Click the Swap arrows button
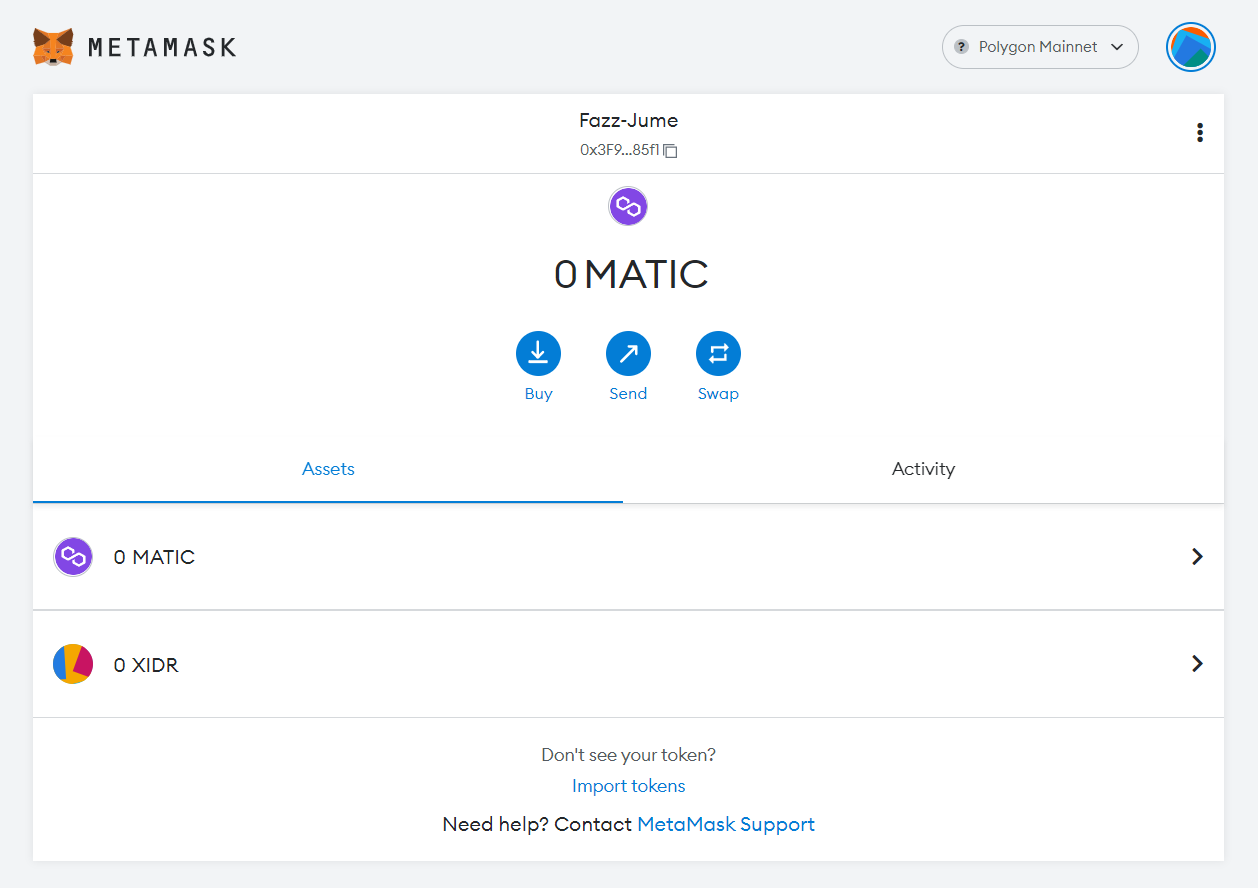 [718, 353]
